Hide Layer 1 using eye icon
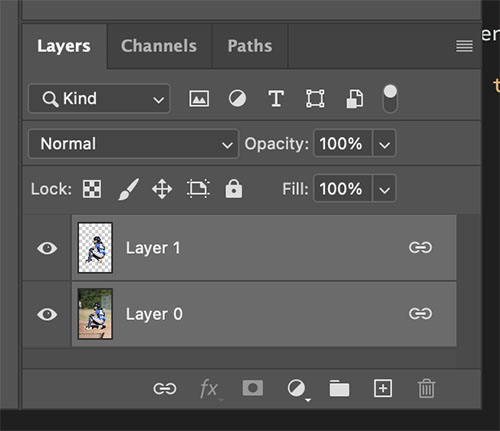The height and width of the screenshot is (431, 500). pyautogui.click(x=47, y=248)
